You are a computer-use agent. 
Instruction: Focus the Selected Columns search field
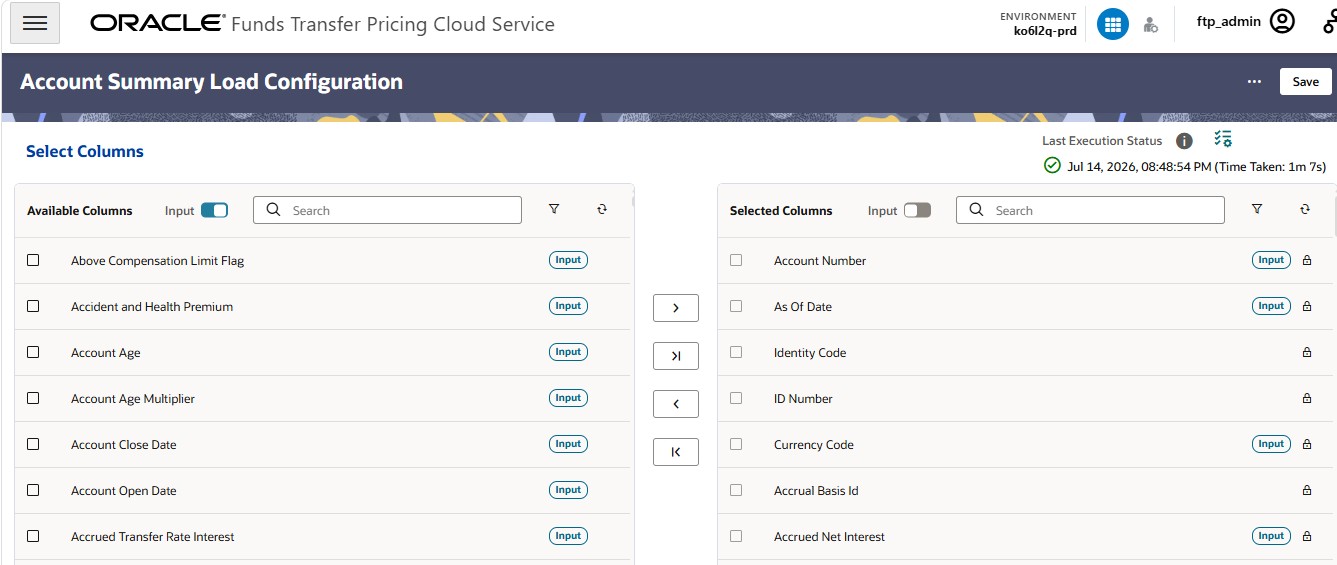pos(1091,210)
